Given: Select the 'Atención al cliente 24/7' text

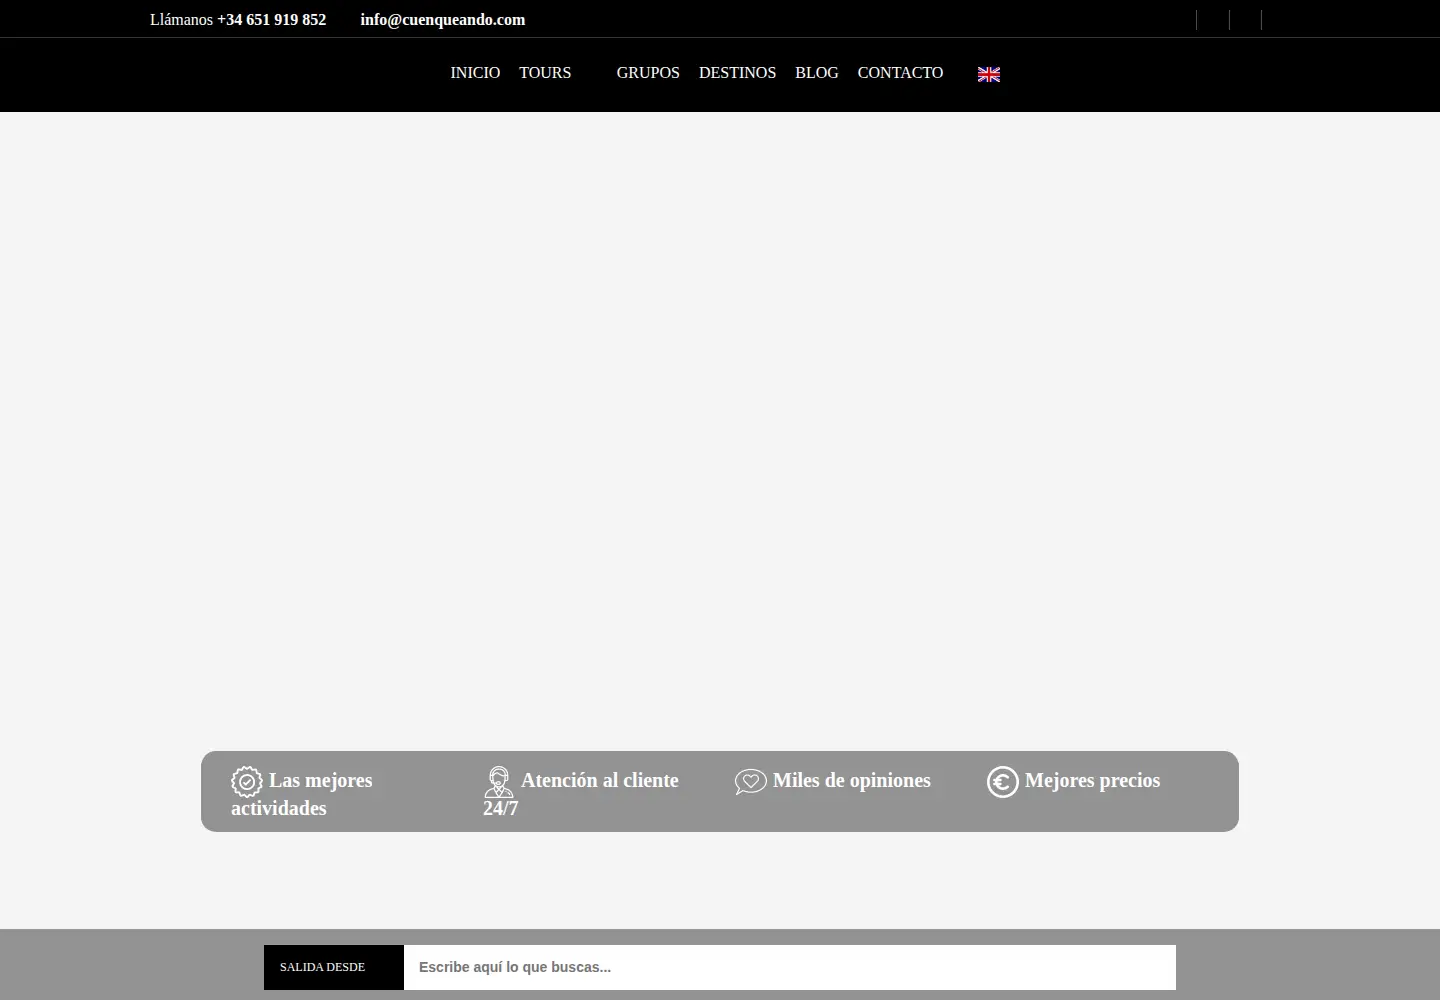Looking at the screenshot, I should pos(581,794).
